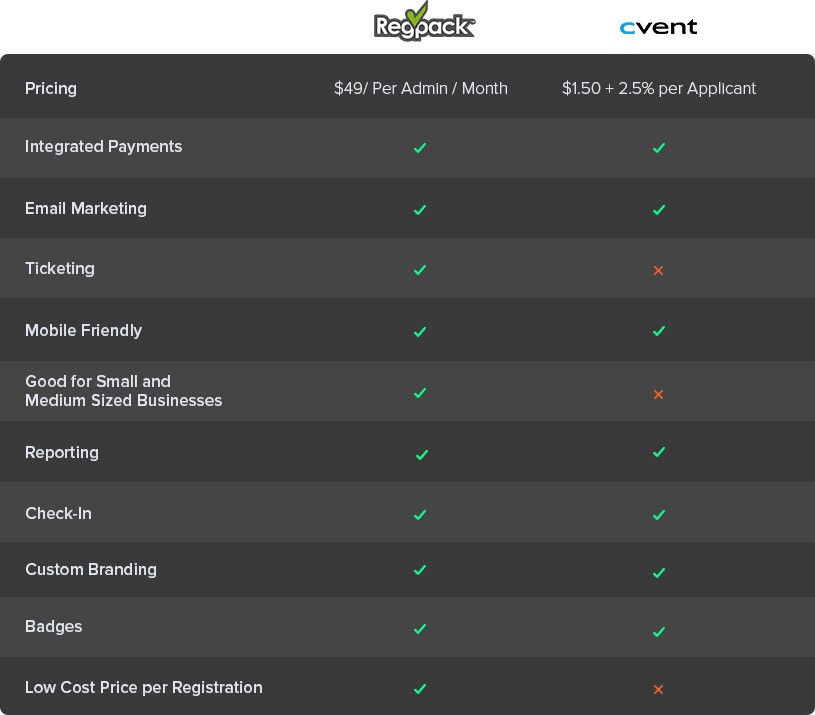
Task: Click the Regpack logo
Action: 424,25
